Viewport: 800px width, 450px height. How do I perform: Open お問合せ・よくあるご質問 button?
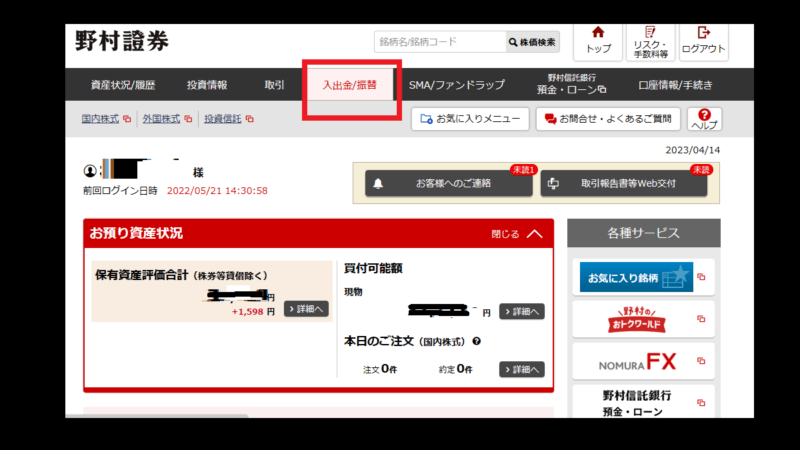click(x=608, y=119)
